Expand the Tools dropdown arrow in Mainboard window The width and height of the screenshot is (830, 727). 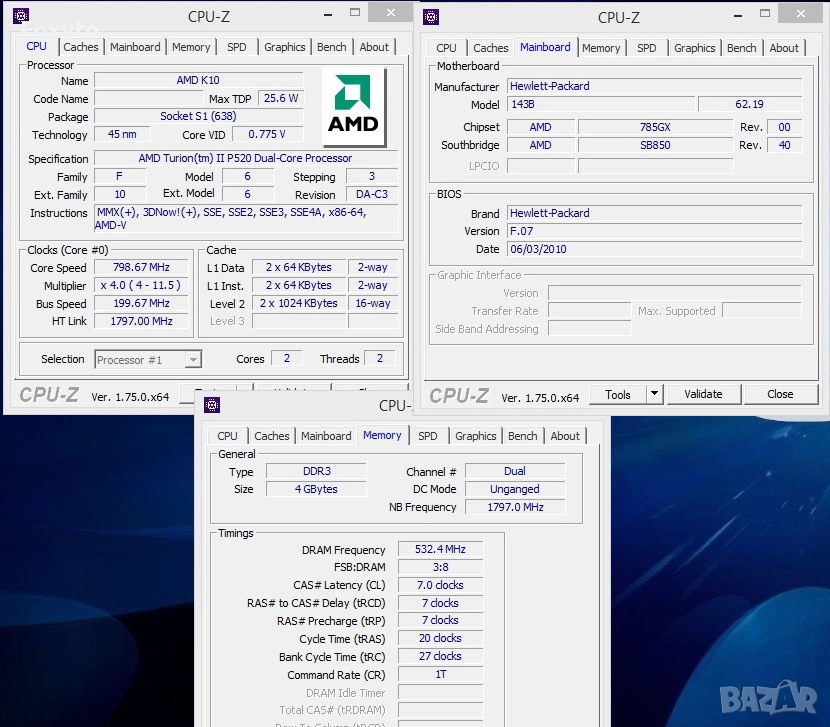tap(654, 394)
